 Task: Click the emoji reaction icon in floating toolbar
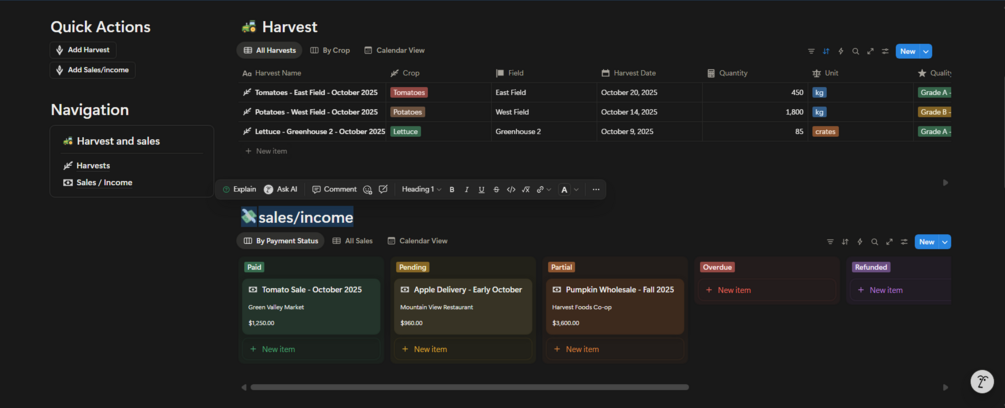coord(367,190)
